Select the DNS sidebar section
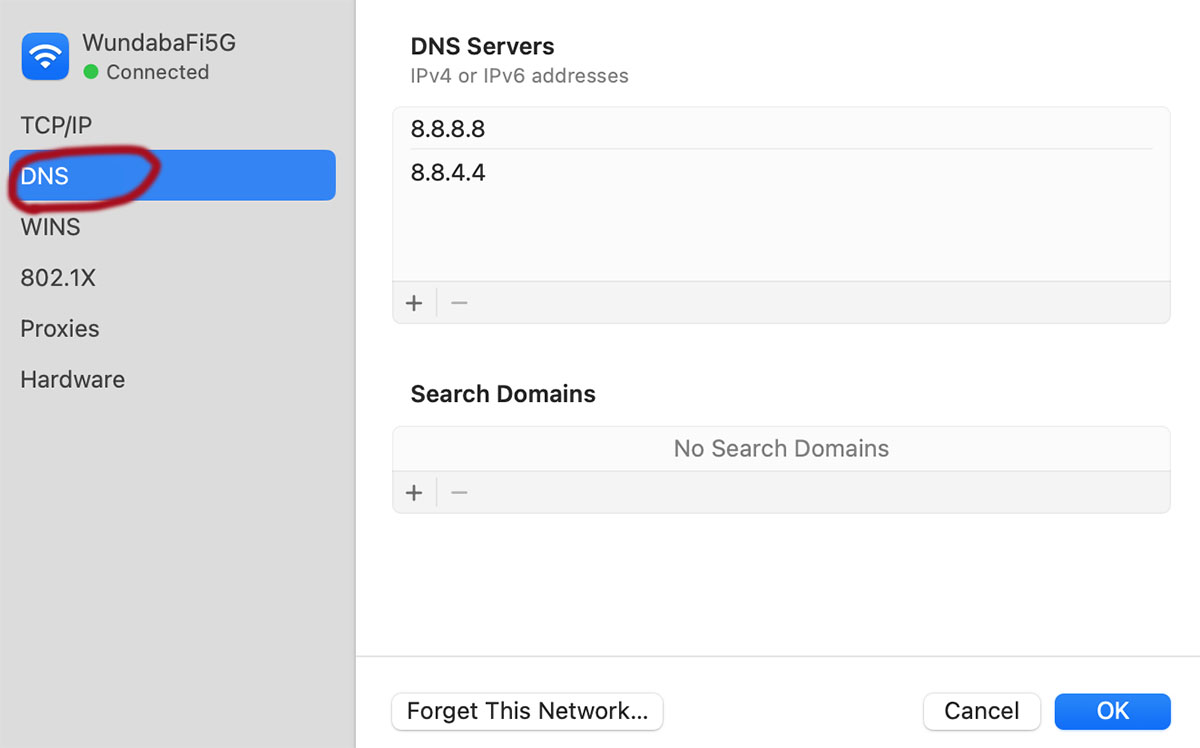The width and height of the screenshot is (1200, 748). (x=172, y=175)
